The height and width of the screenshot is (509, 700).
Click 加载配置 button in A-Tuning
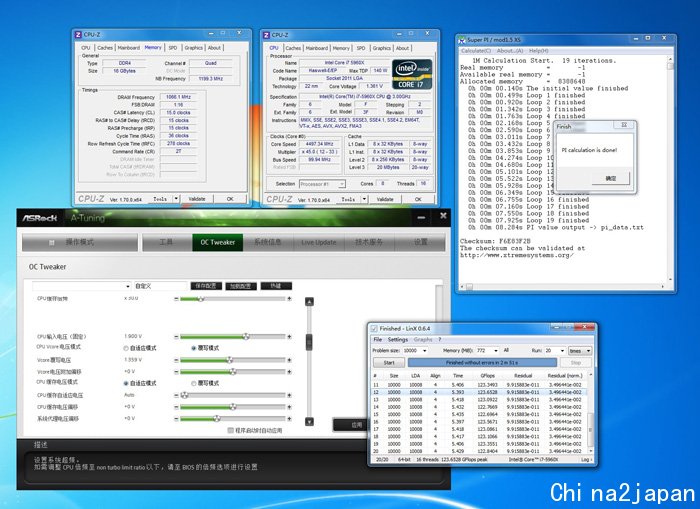[x=241, y=286]
